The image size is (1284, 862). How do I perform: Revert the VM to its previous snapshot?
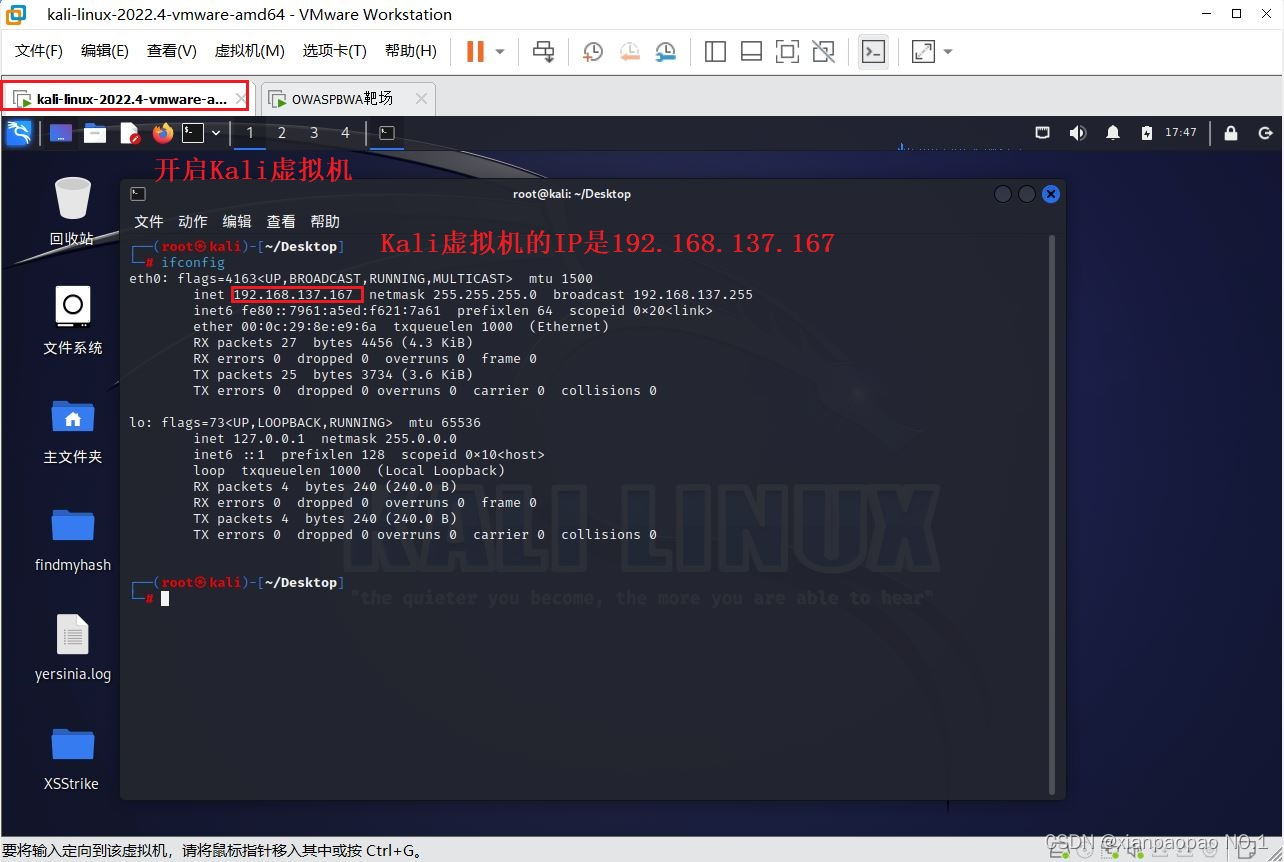coord(629,51)
